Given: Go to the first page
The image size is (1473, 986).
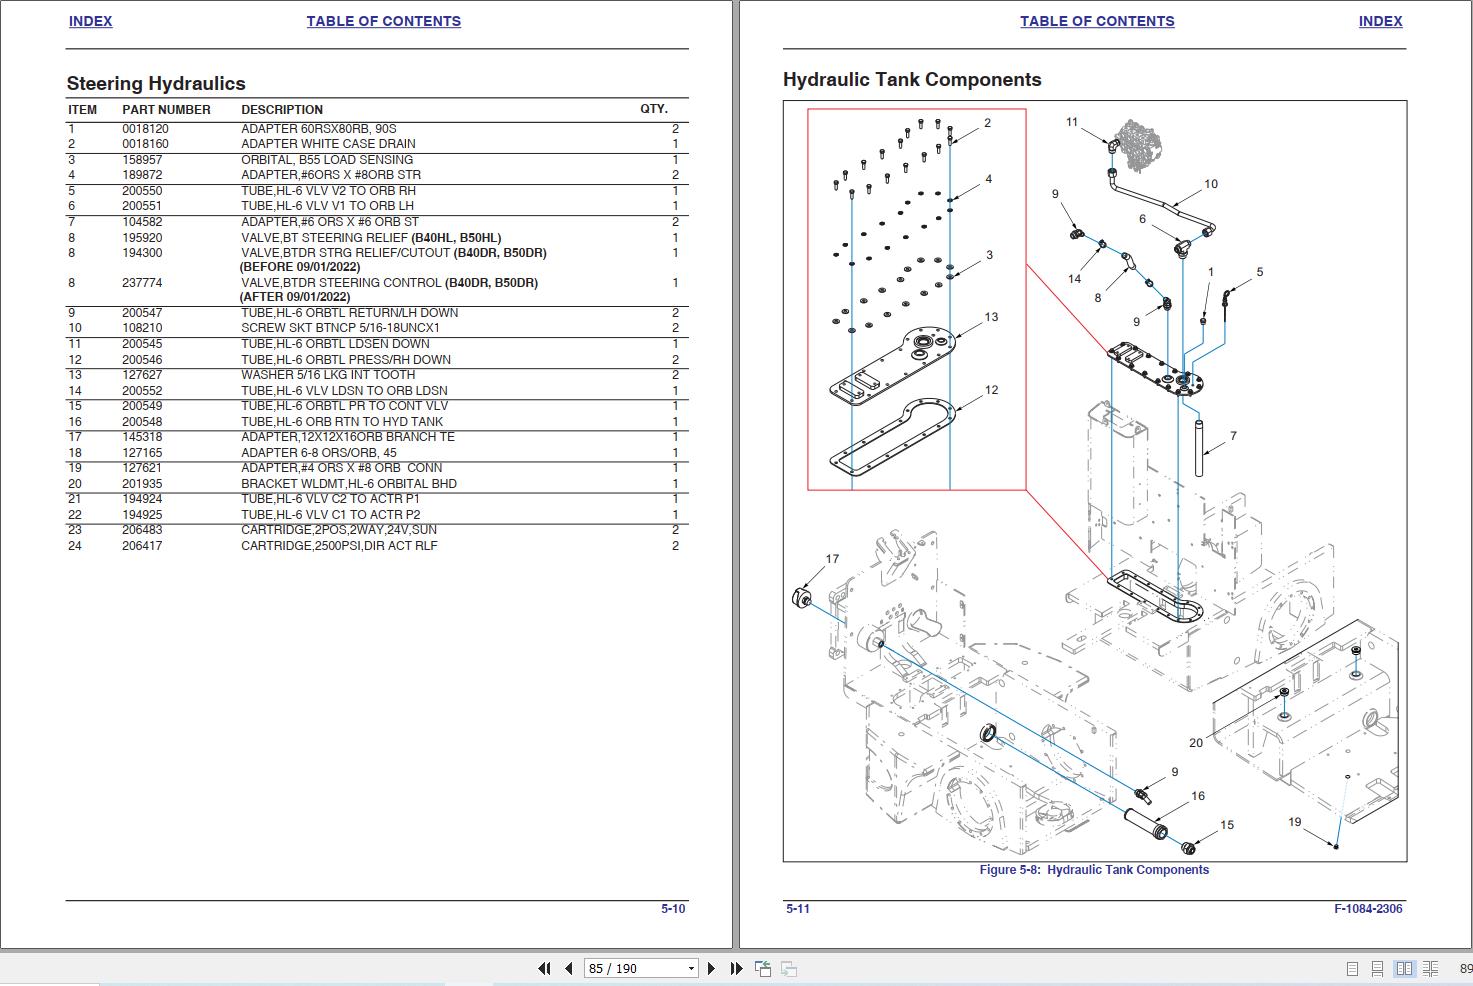Looking at the screenshot, I should pyautogui.click(x=544, y=968).
